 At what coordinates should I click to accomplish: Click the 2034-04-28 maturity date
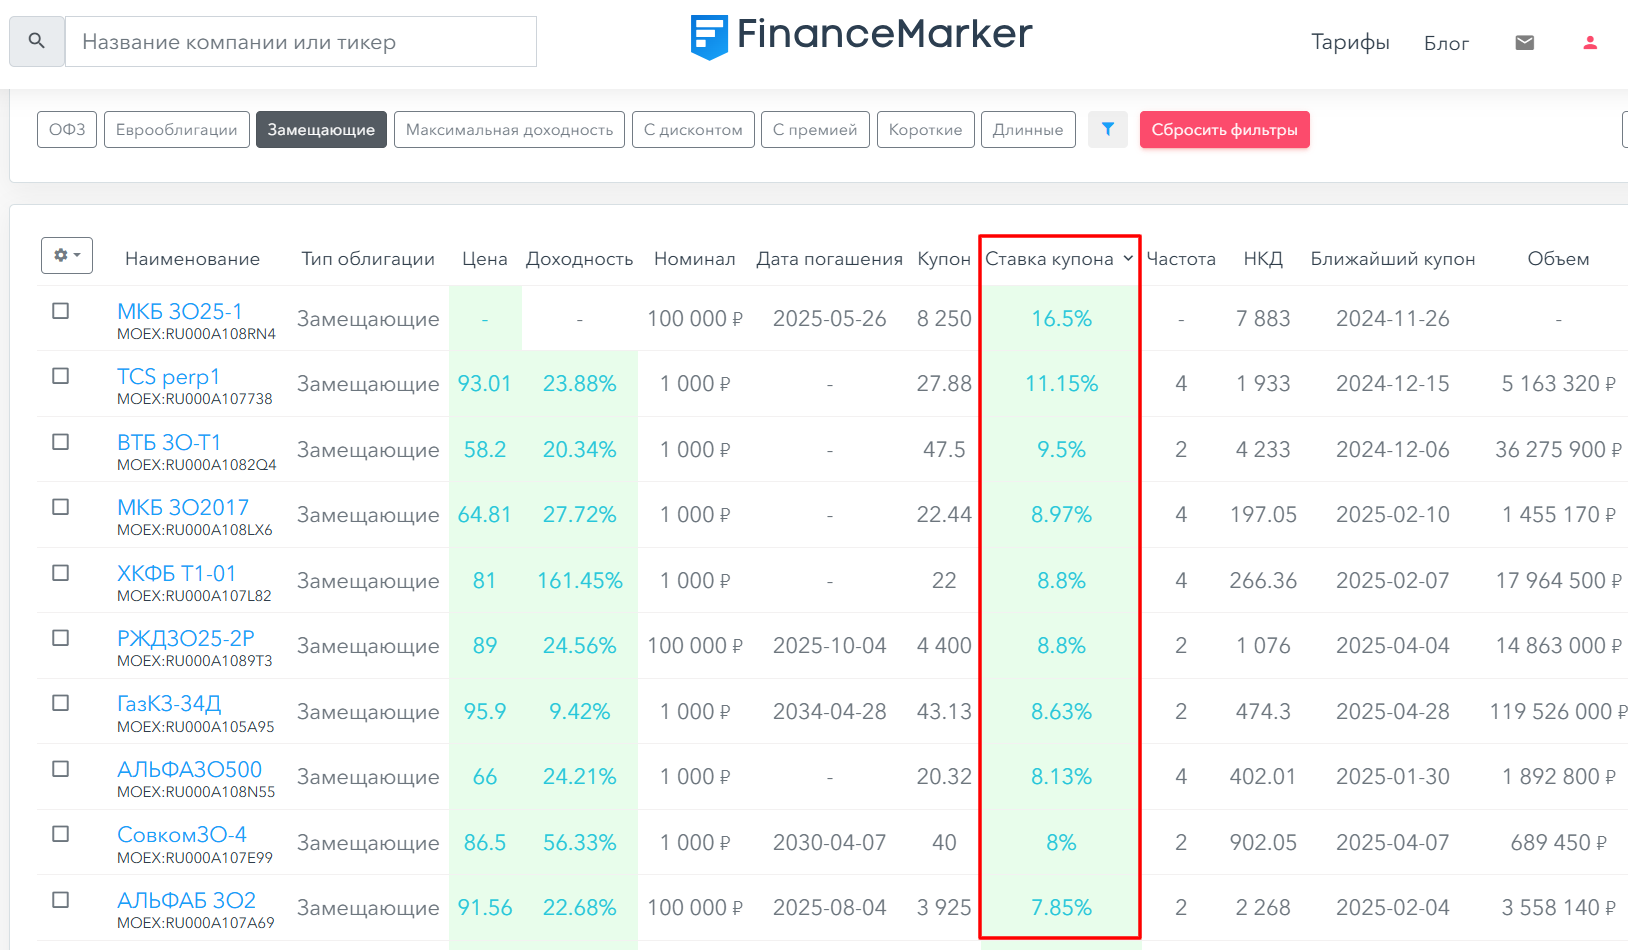(x=830, y=711)
